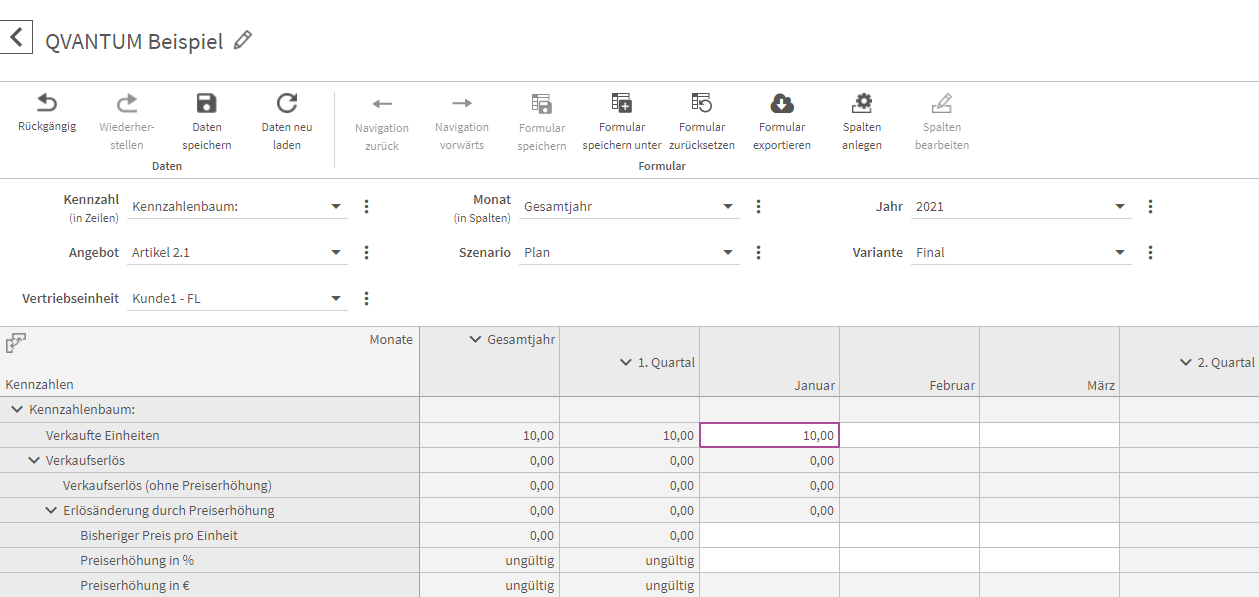
Task: Reload data via Daten neu laden
Action: click(287, 103)
